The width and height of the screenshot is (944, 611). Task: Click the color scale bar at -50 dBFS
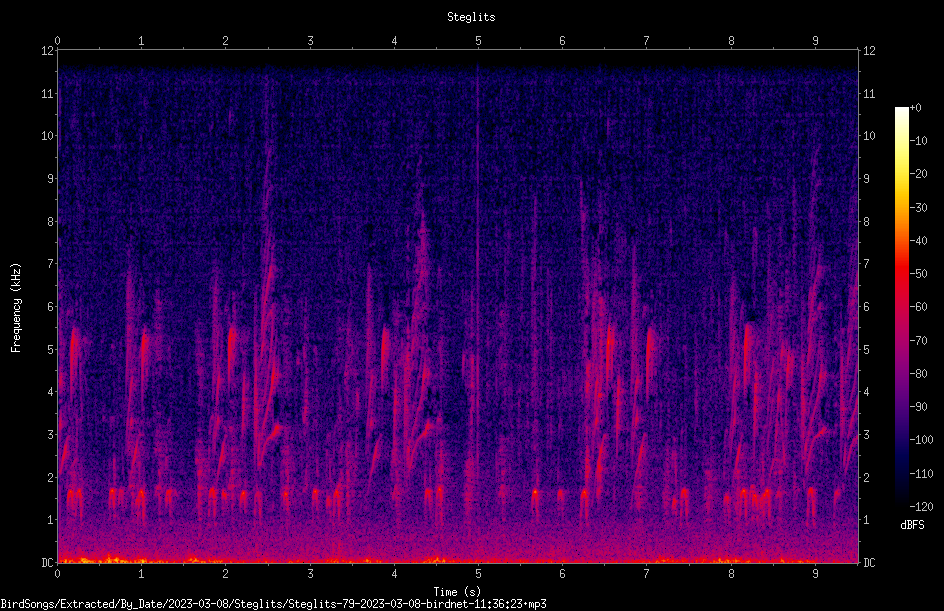click(901, 274)
